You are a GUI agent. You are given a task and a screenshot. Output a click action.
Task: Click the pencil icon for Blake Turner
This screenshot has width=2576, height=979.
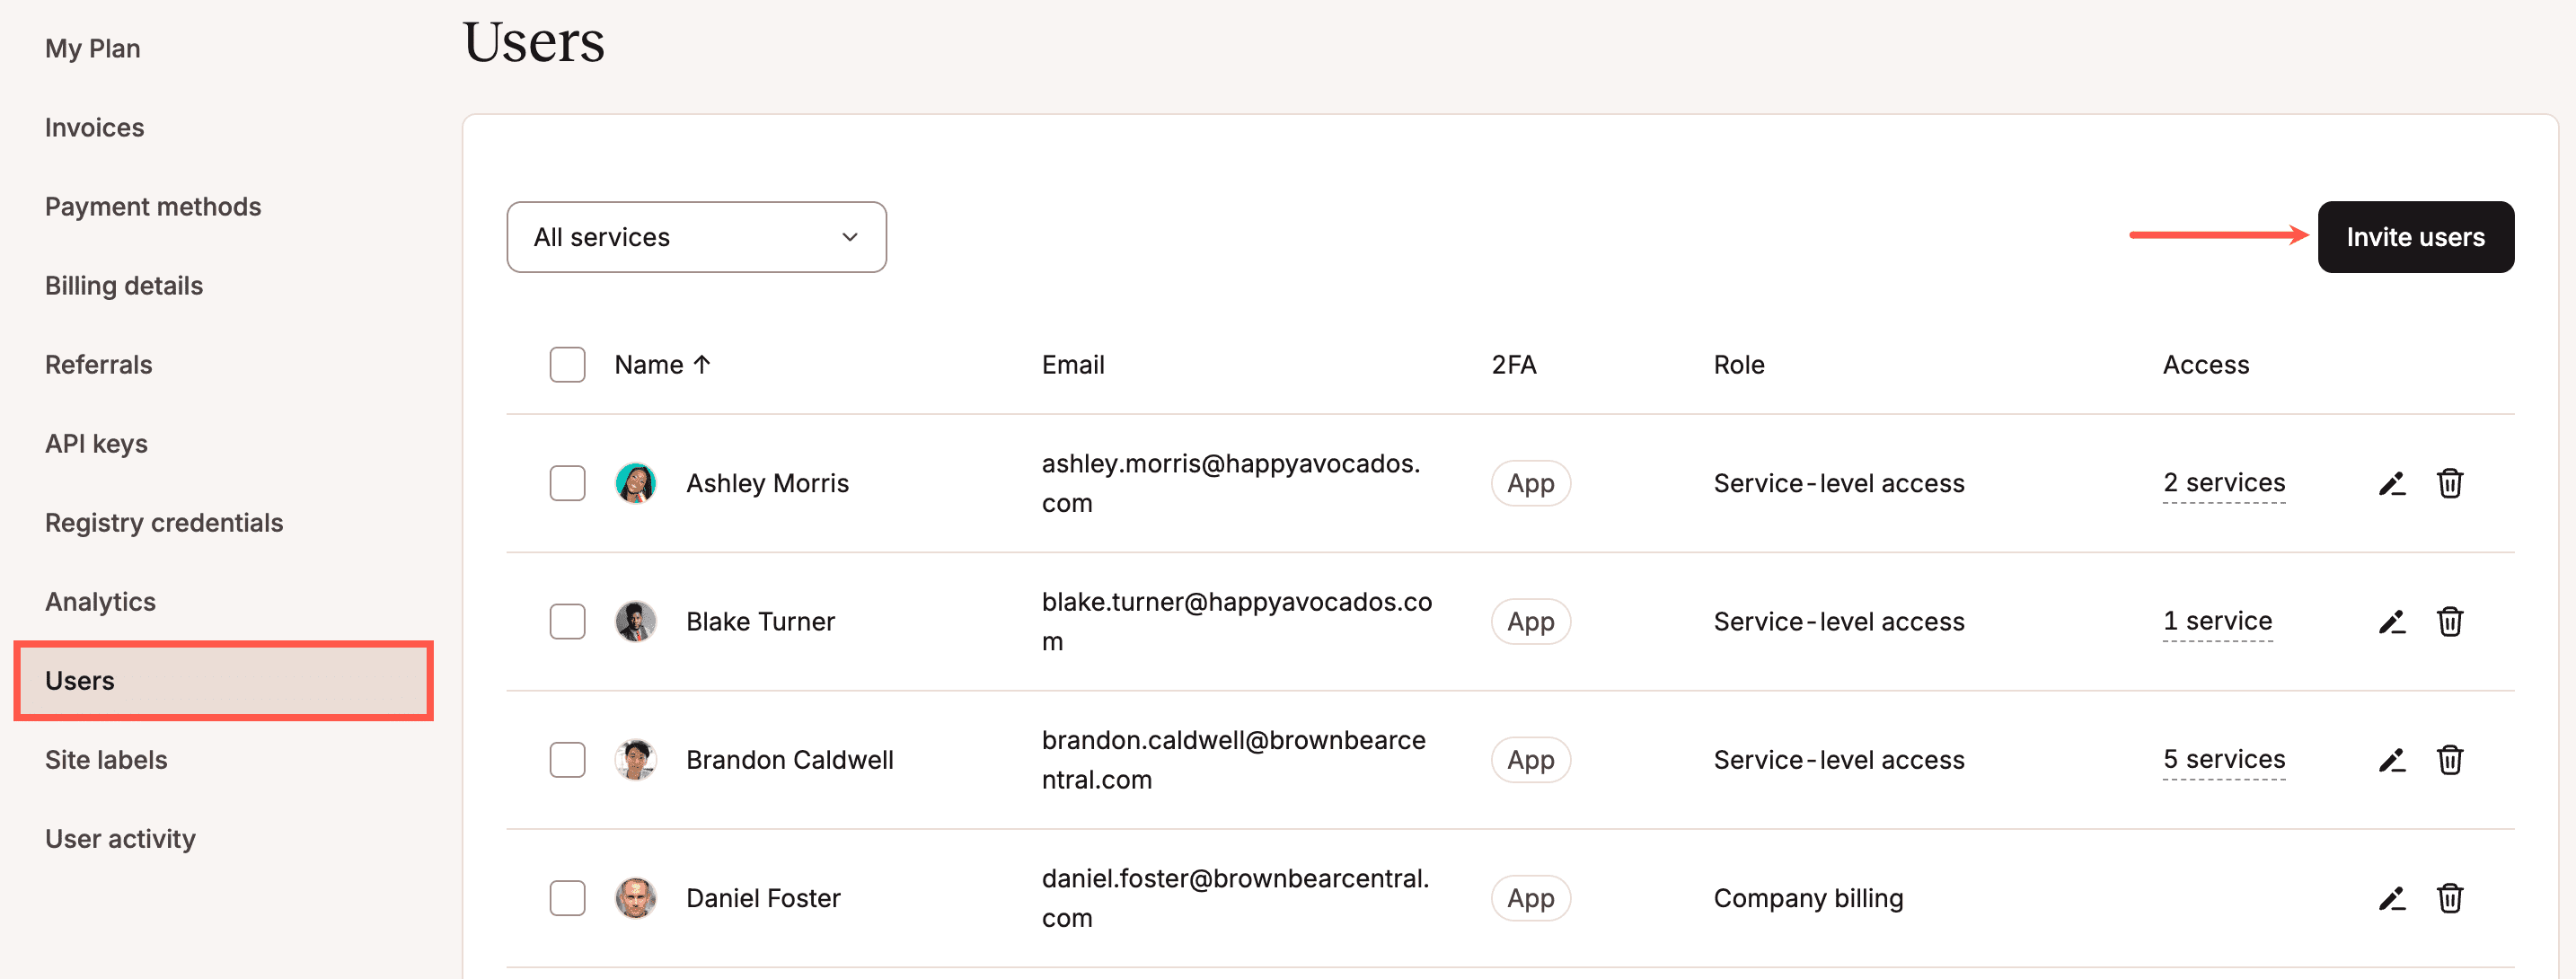click(x=2391, y=622)
